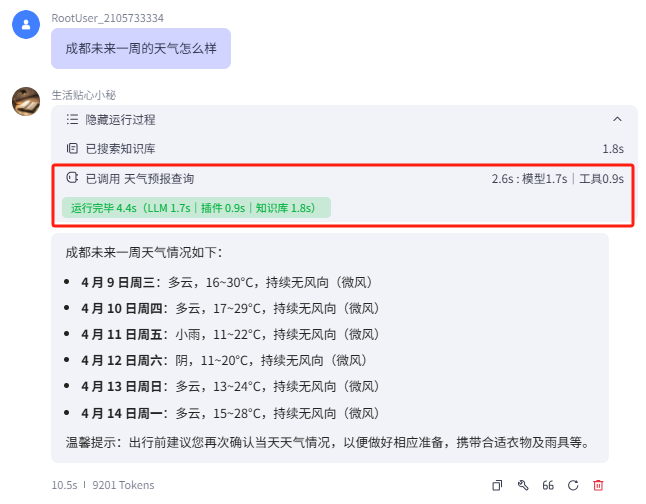Copy the weather reply with copy icon
The width and height of the screenshot is (646, 504).
(x=497, y=485)
